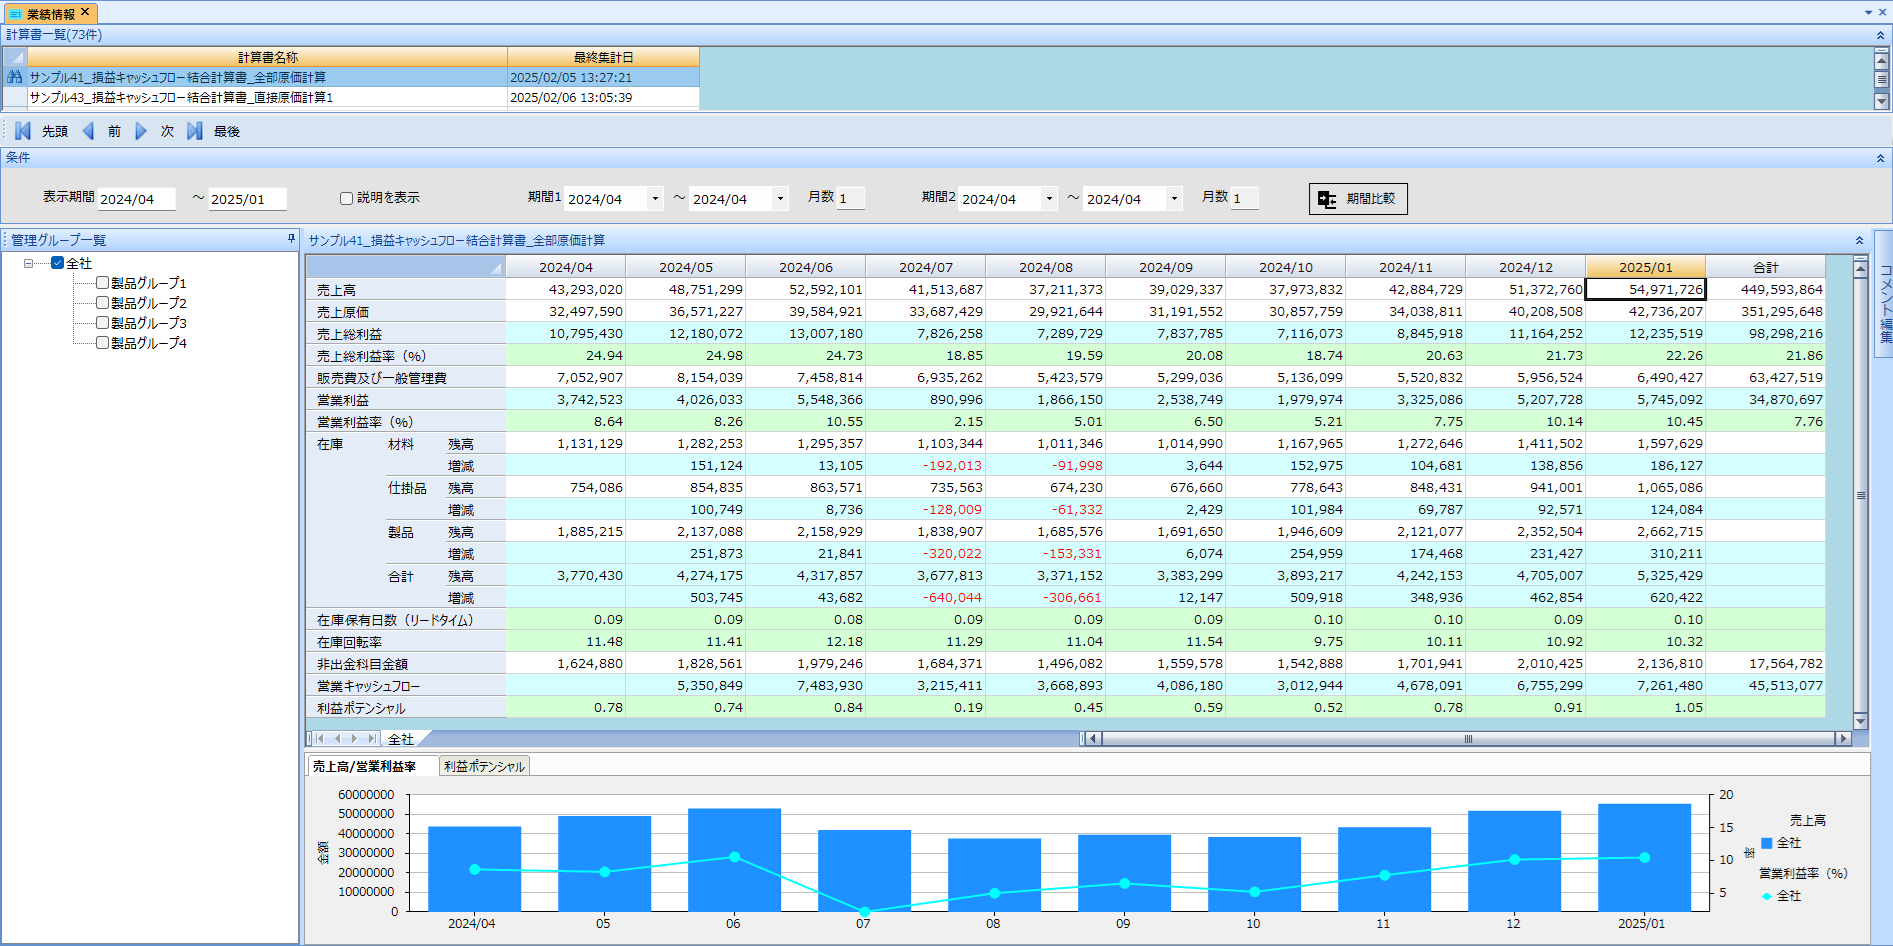1893x946 pixels.
Task: Click the 利益ポテンシャル row header in grid
Action: click(405, 708)
